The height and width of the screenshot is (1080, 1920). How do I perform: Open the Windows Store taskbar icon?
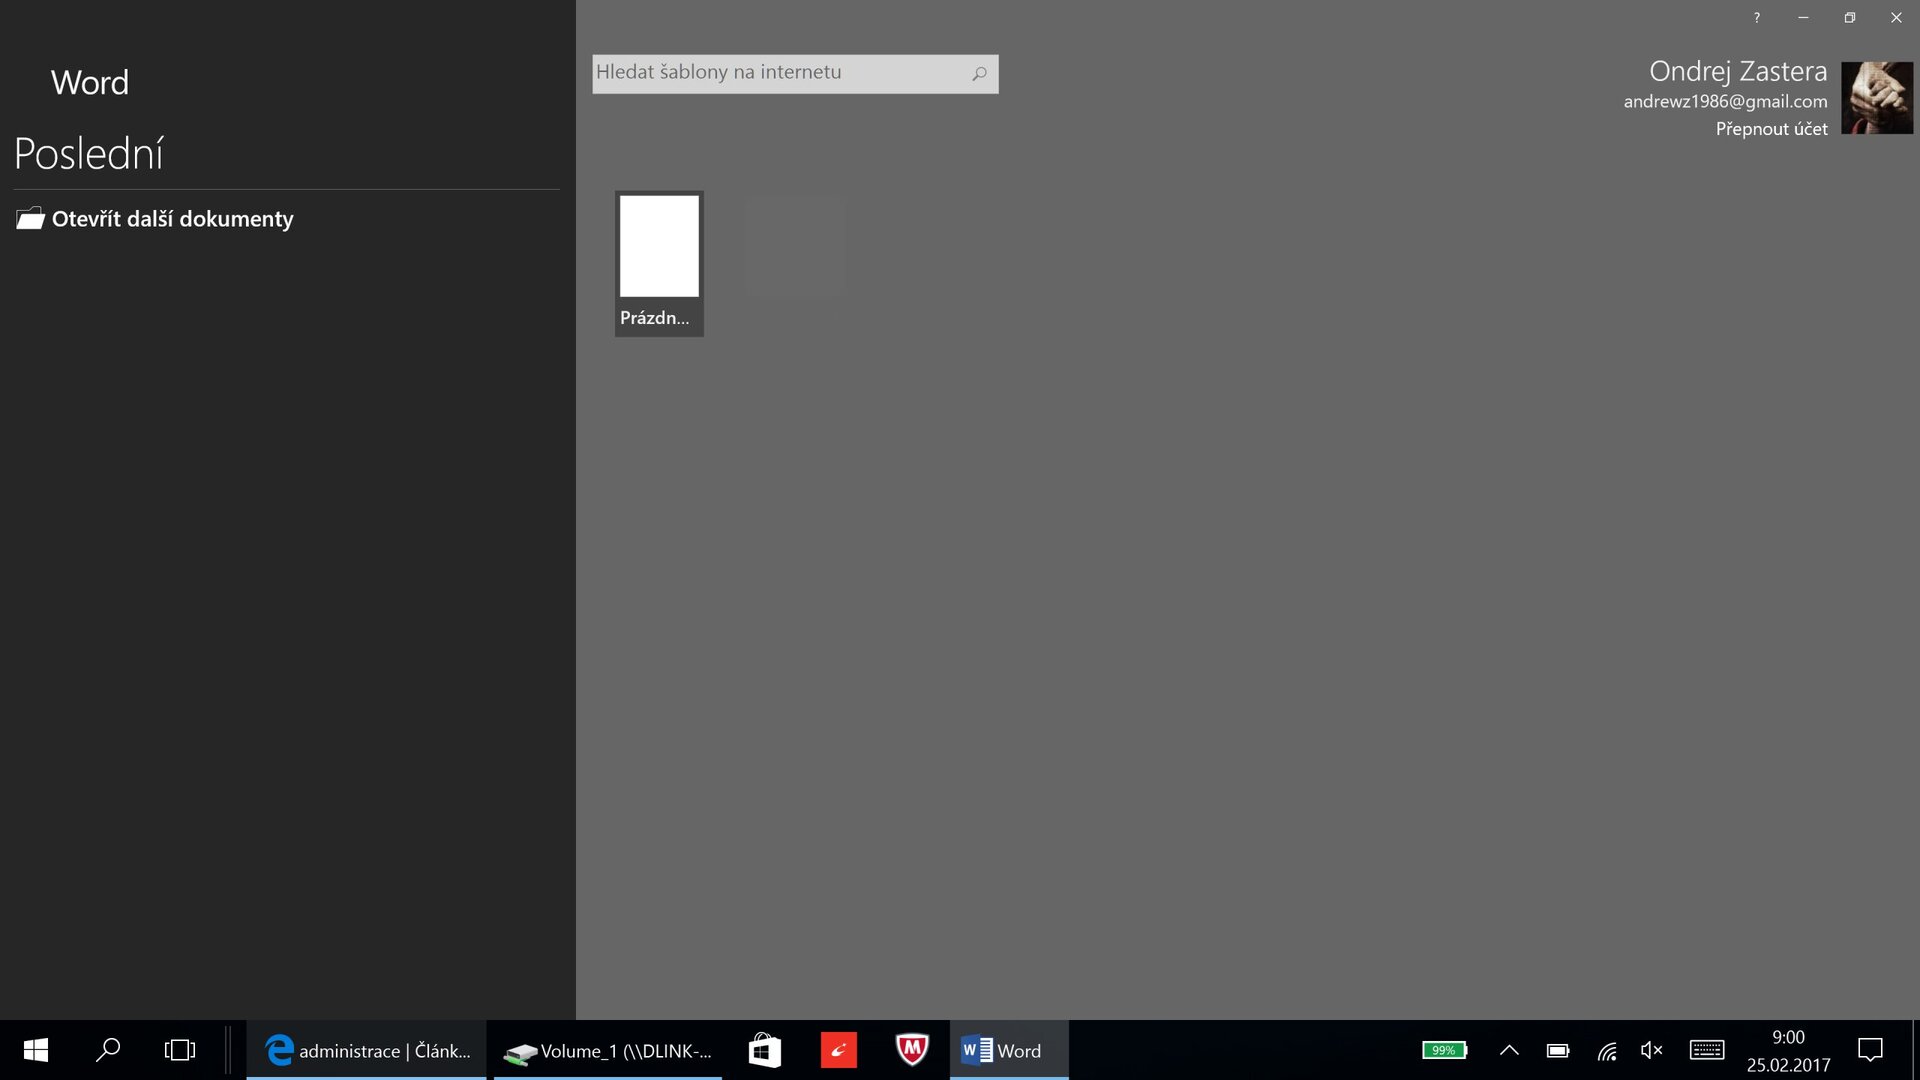coord(764,1050)
